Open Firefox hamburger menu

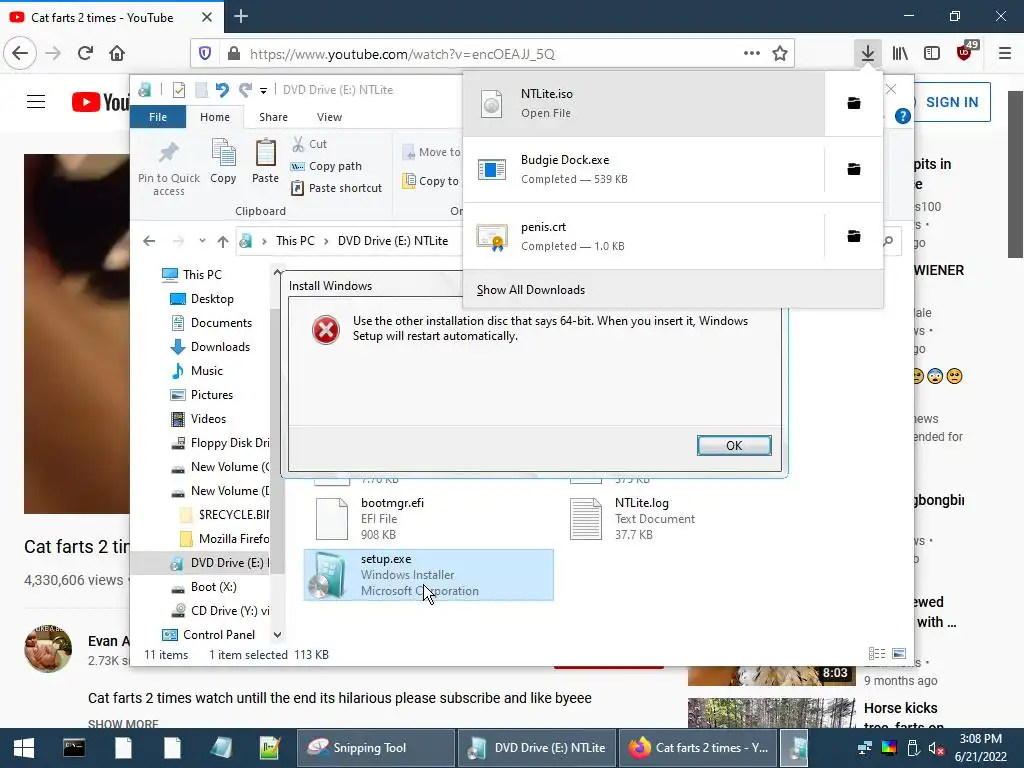[x=1004, y=54]
